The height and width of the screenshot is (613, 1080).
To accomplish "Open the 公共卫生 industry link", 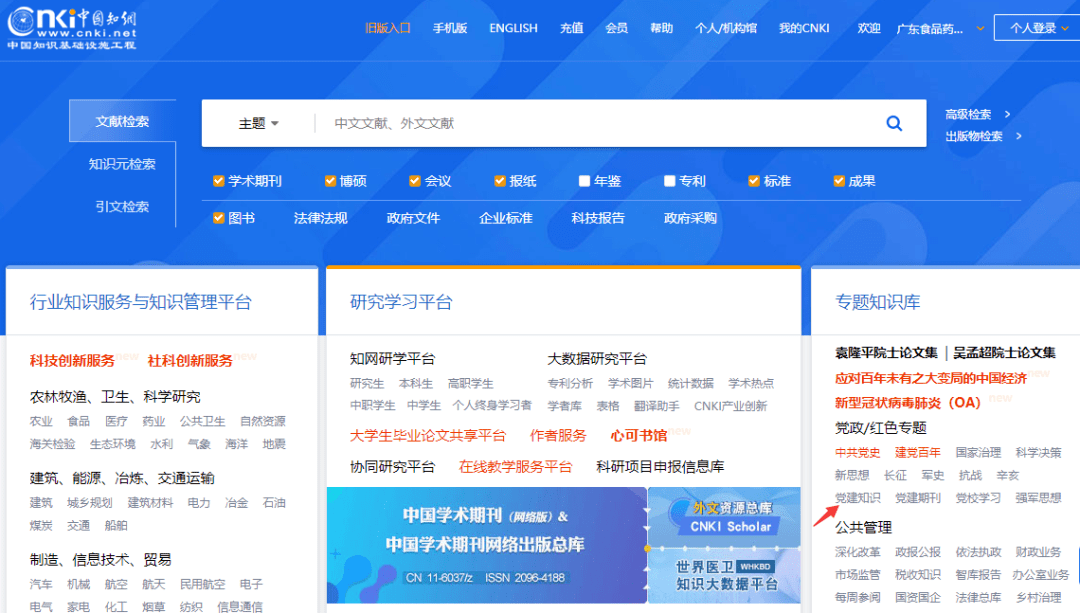I will coord(202,422).
